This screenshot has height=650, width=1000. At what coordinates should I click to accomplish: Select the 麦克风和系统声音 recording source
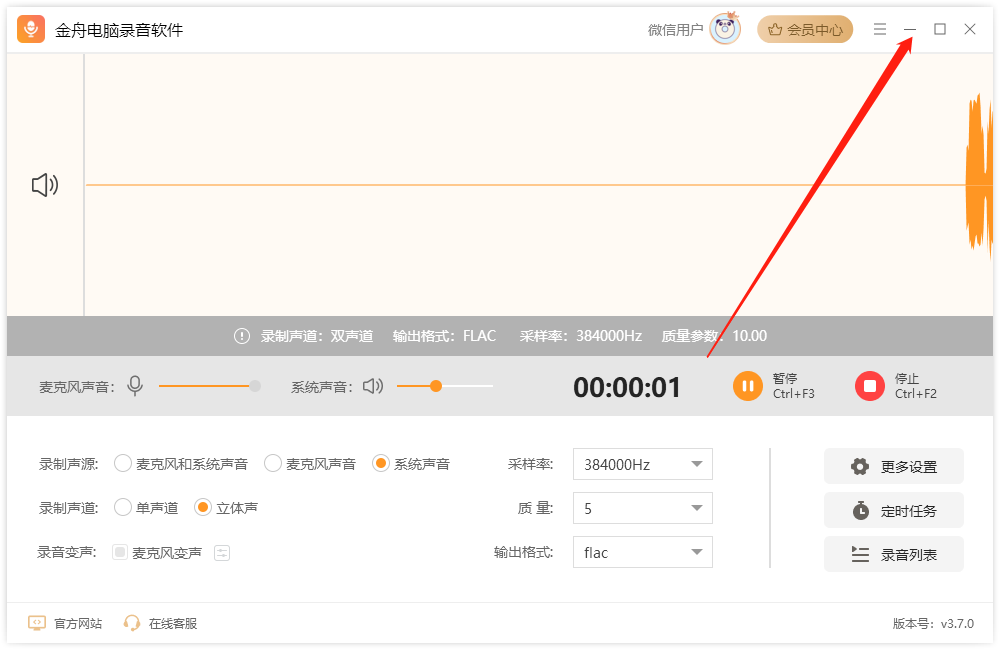[x=123, y=463]
